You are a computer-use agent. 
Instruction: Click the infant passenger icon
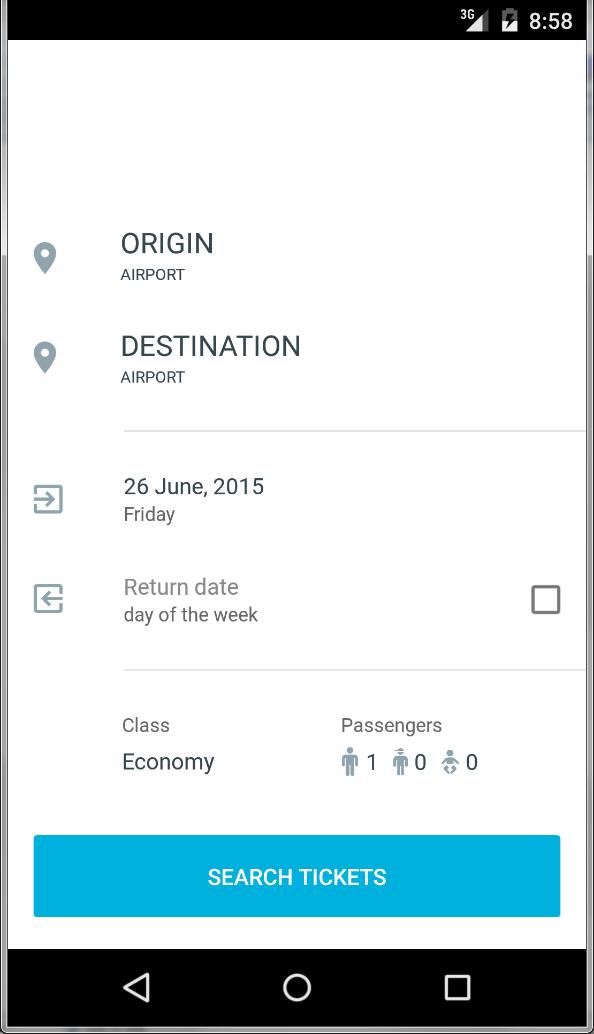(450, 762)
